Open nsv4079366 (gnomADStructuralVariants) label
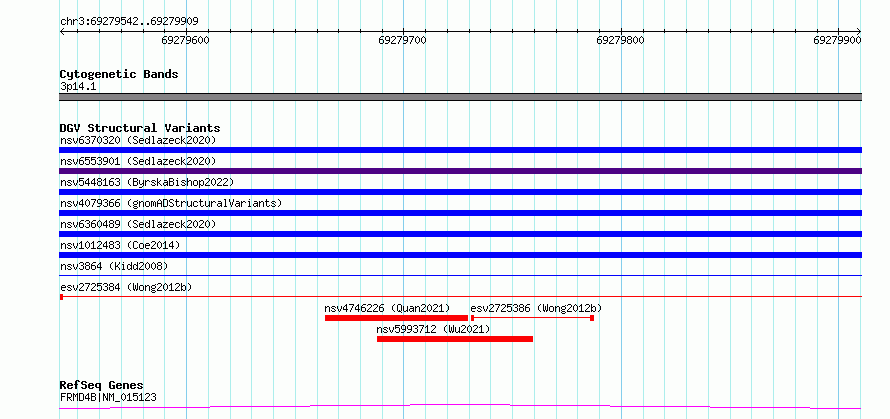890x419 pixels. (x=171, y=203)
